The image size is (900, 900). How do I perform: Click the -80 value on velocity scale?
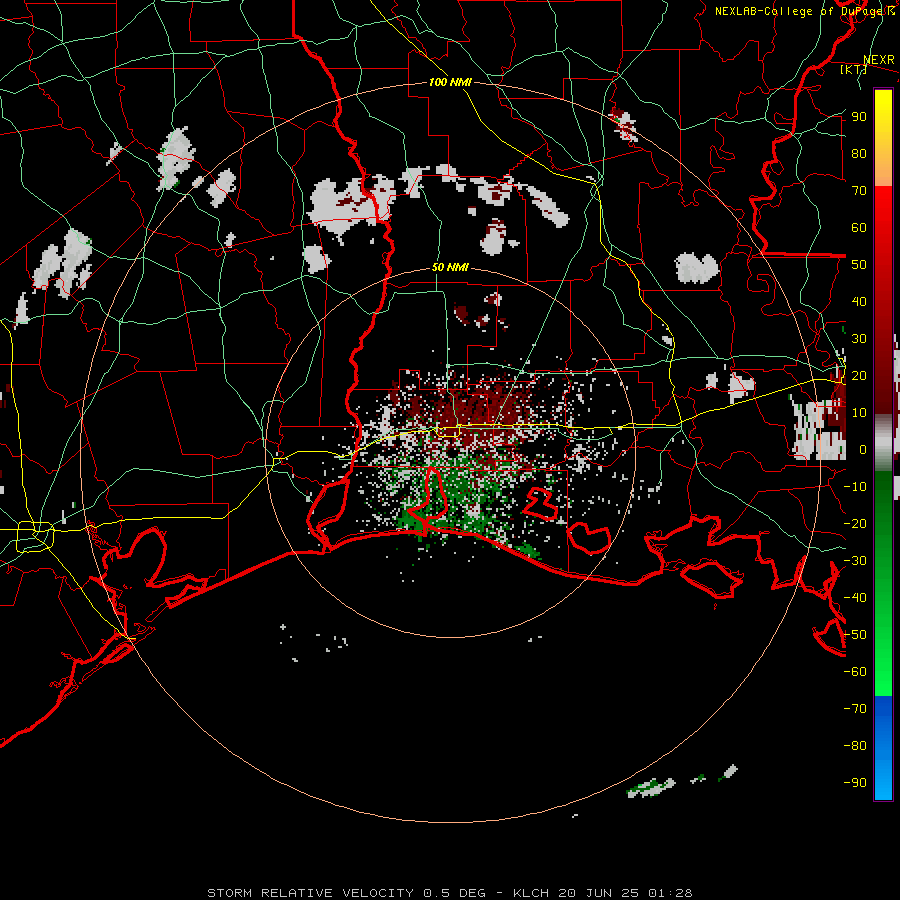pyautogui.click(x=855, y=746)
